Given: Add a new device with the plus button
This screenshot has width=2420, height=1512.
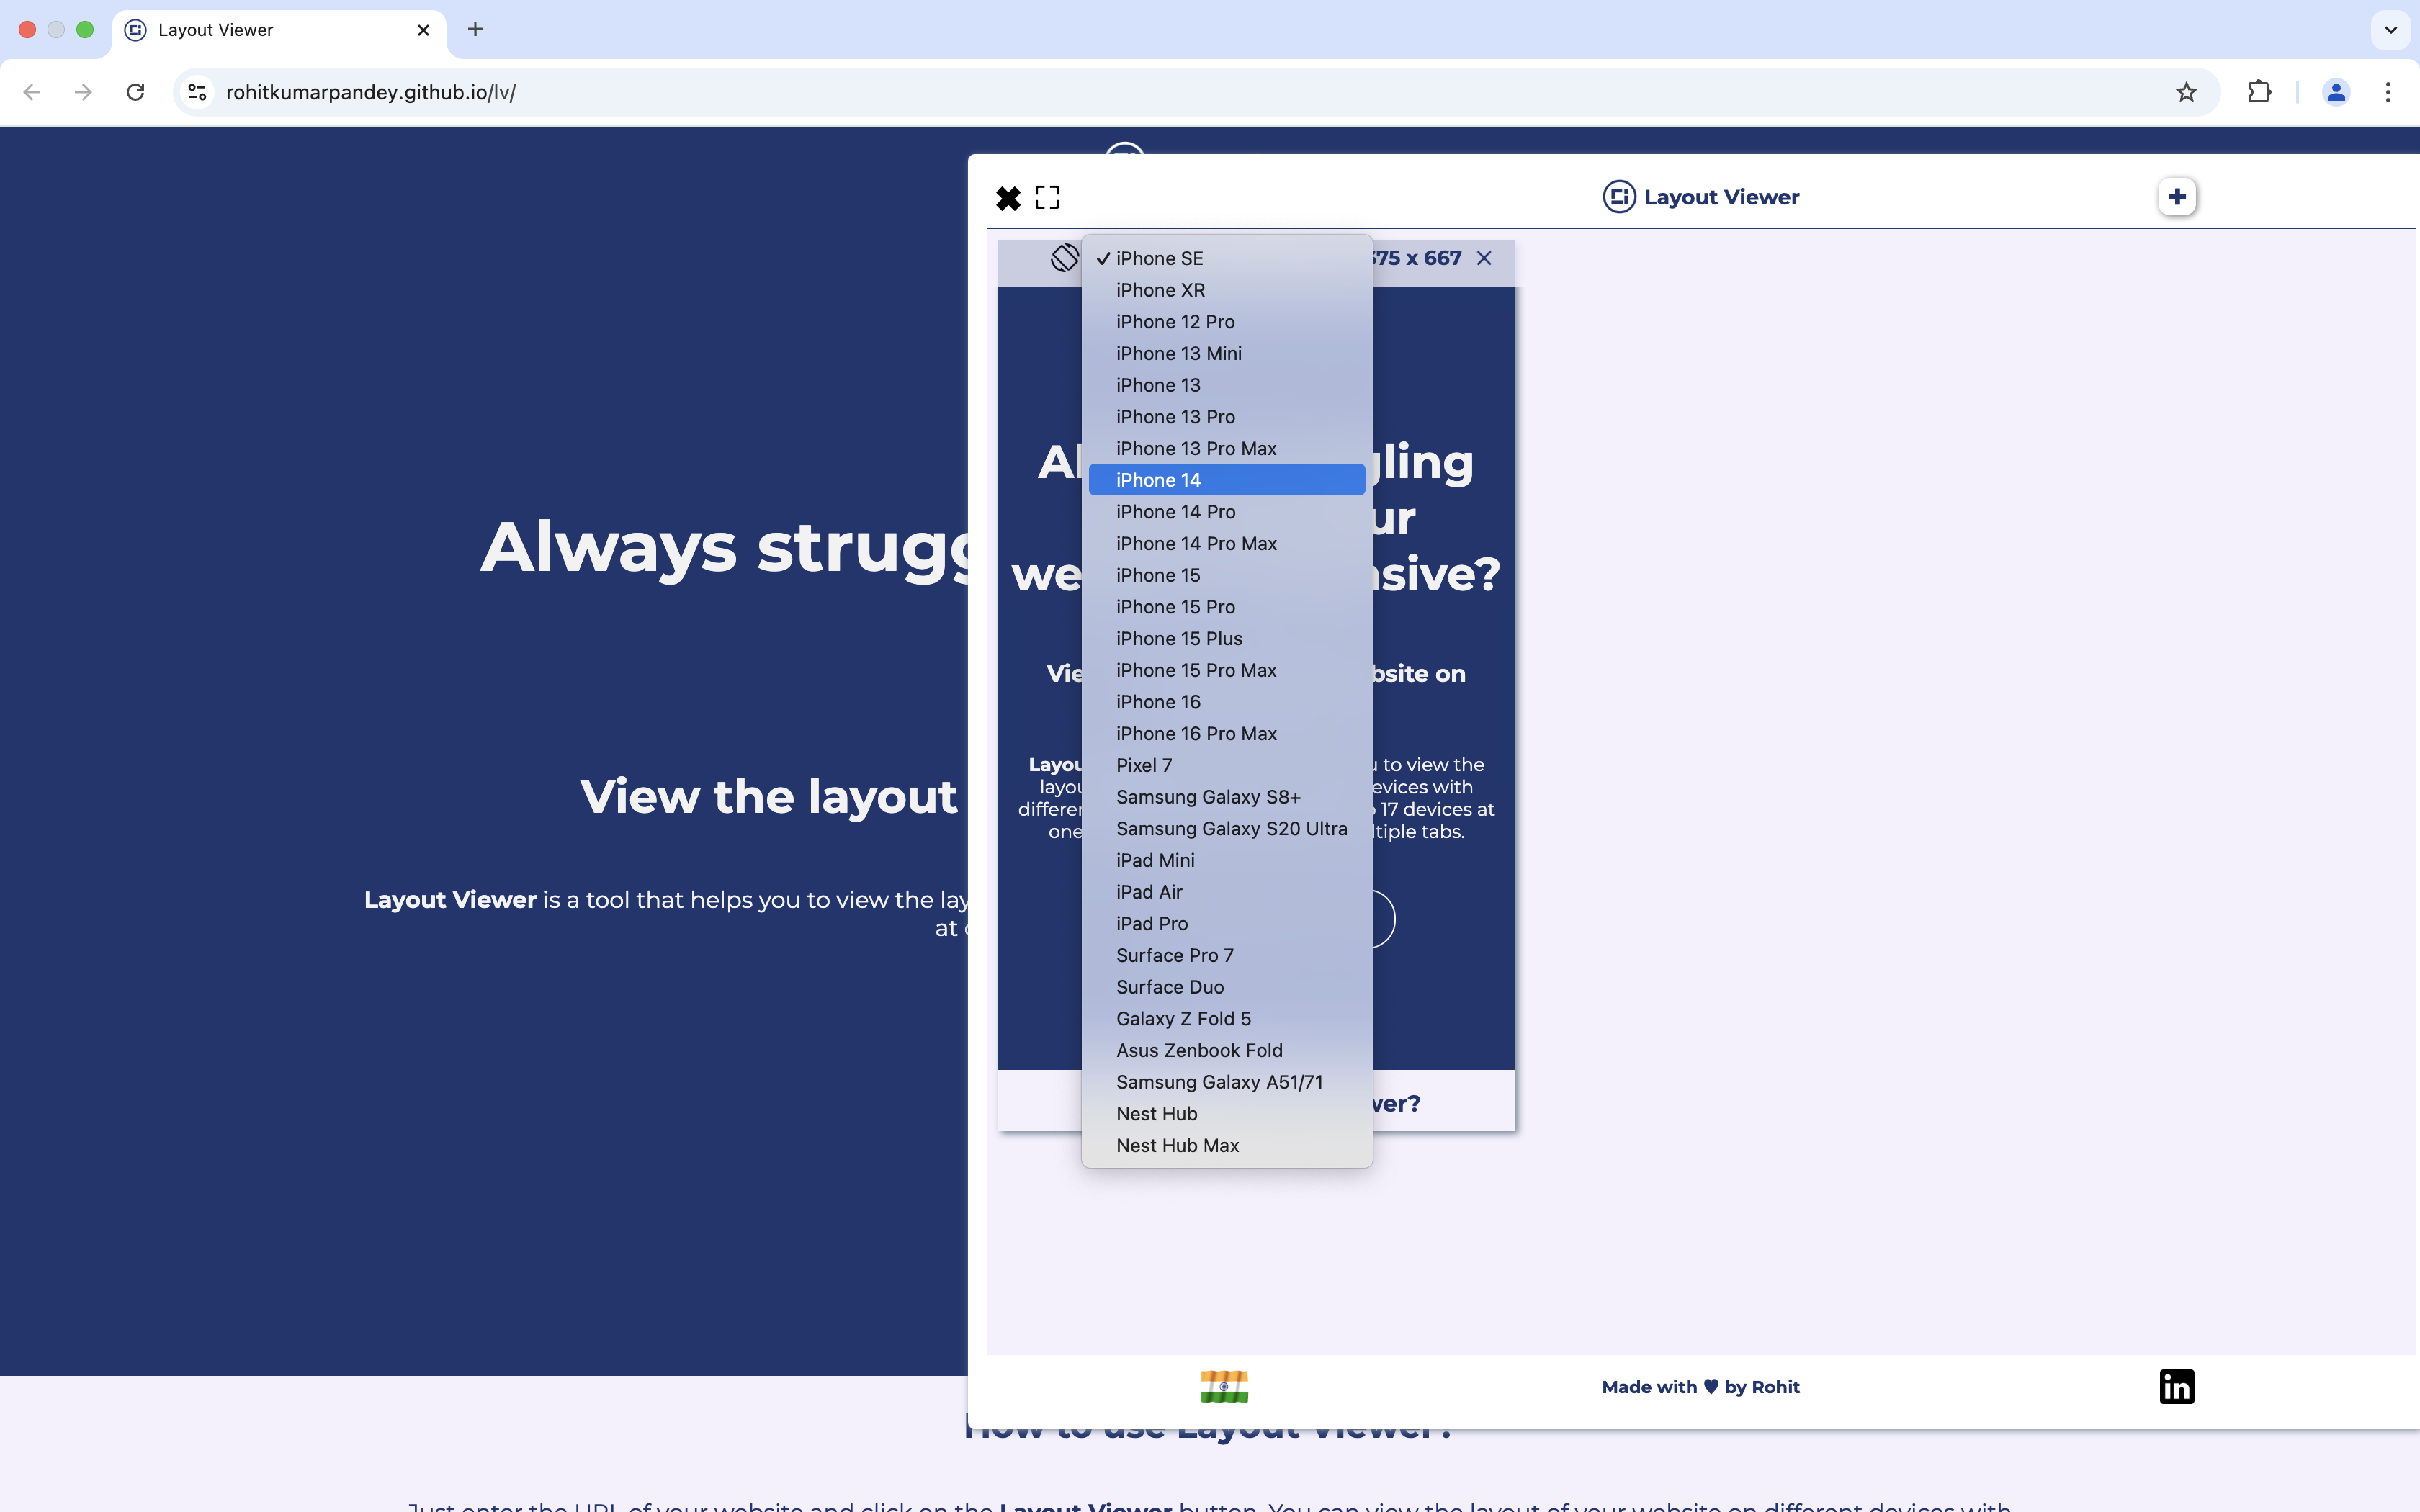Looking at the screenshot, I should (2177, 197).
